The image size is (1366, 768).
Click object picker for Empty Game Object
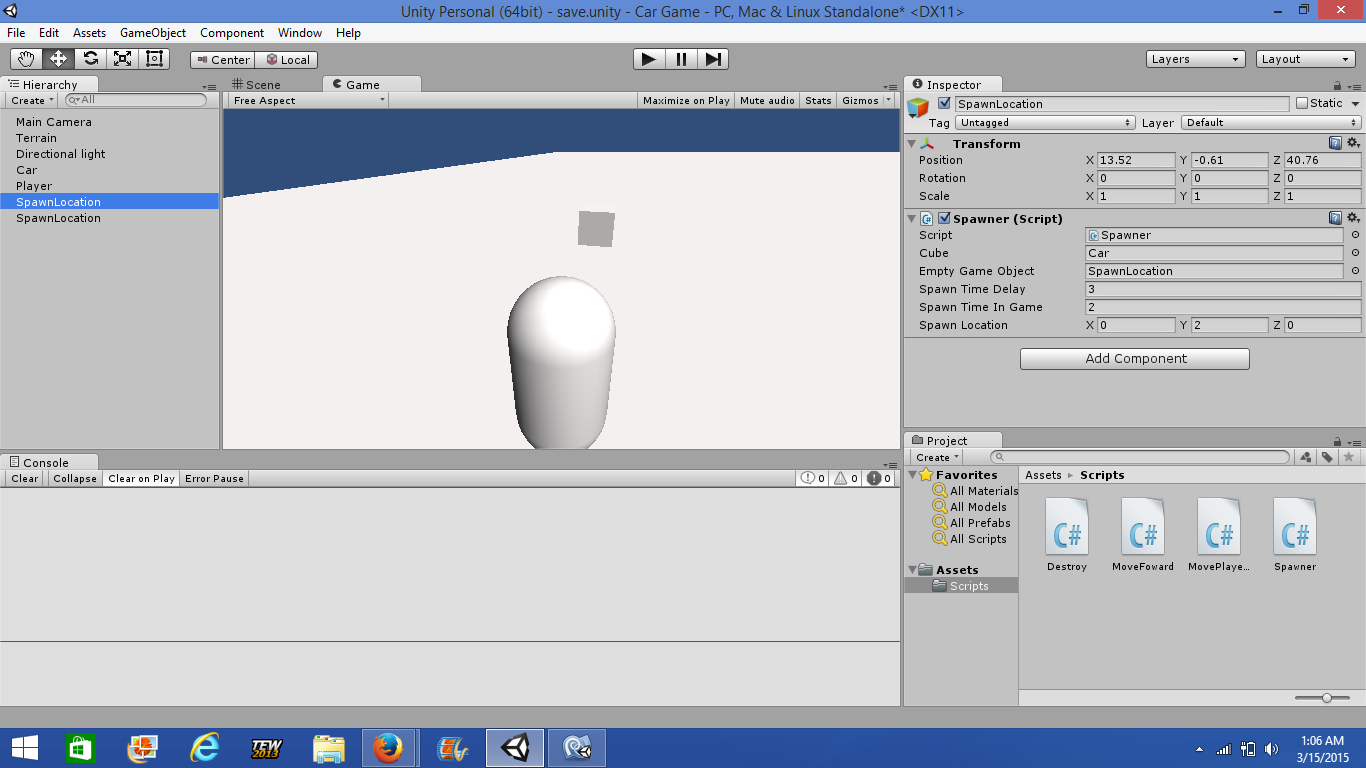1355,271
